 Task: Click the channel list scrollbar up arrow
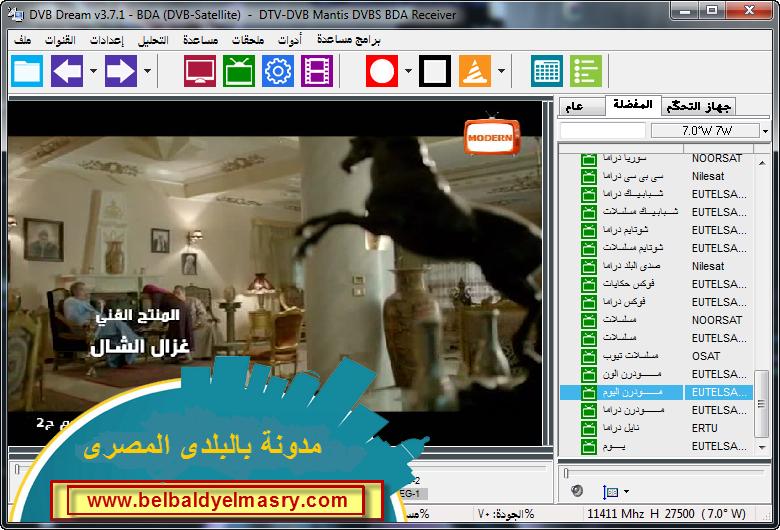[762, 162]
